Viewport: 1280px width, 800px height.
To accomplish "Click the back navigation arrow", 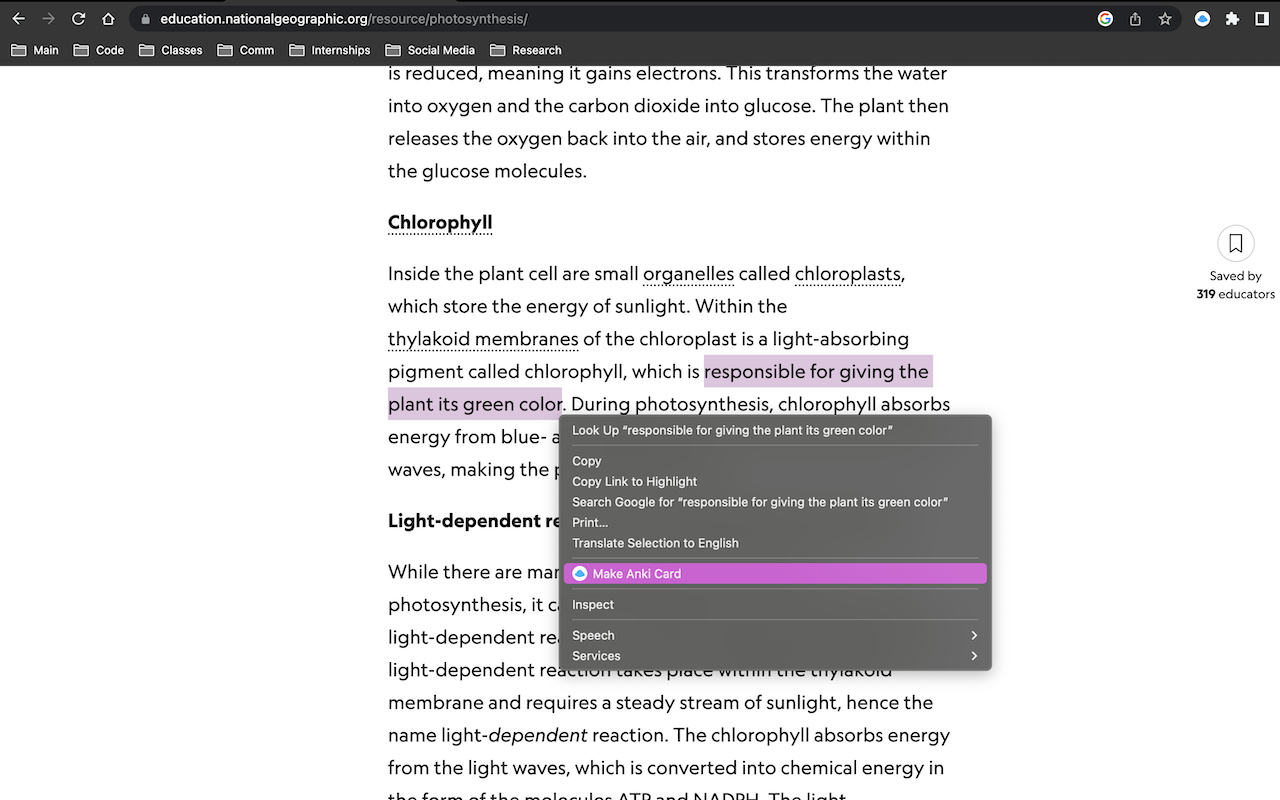I will tap(18, 18).
